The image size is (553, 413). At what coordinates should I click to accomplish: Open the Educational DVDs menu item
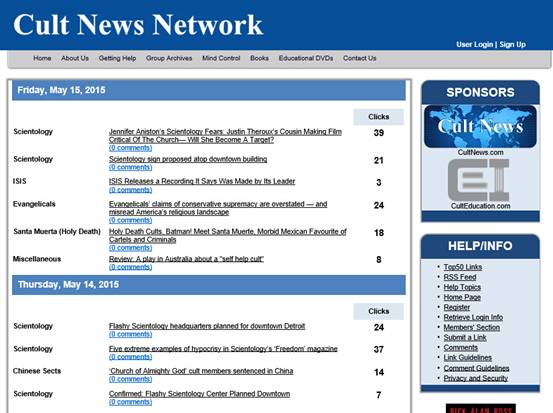point(306,58)
